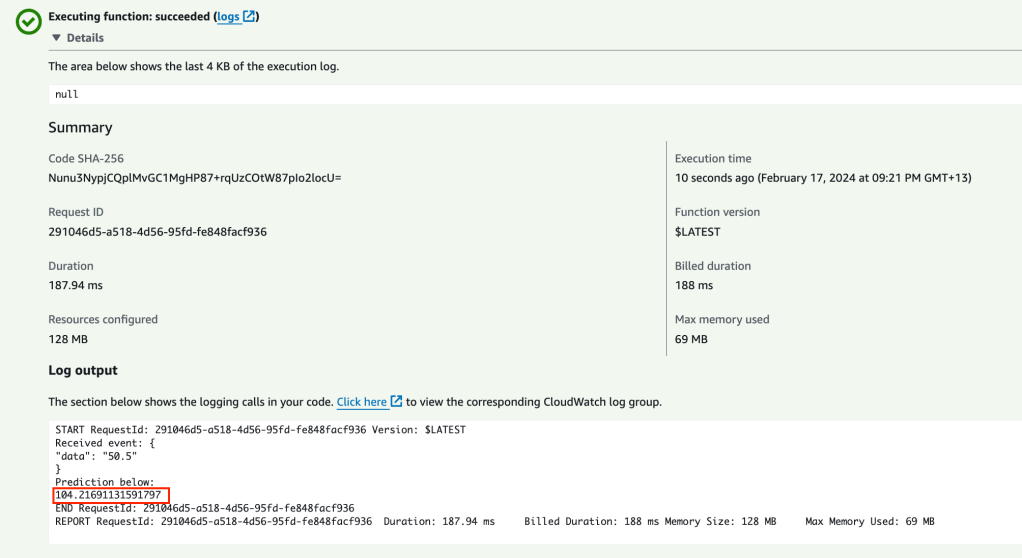Click the "data": "50.5" log line
Viewport: 1022px width, 558px height.
96,456
